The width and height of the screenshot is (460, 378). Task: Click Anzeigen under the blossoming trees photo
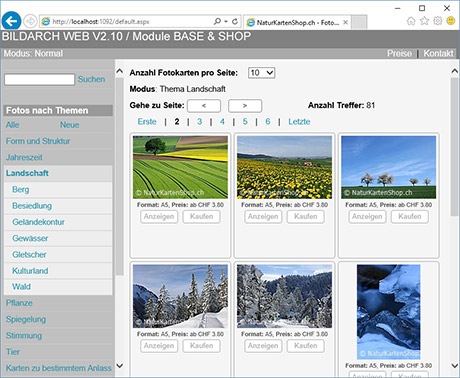[x=367, y=217]
